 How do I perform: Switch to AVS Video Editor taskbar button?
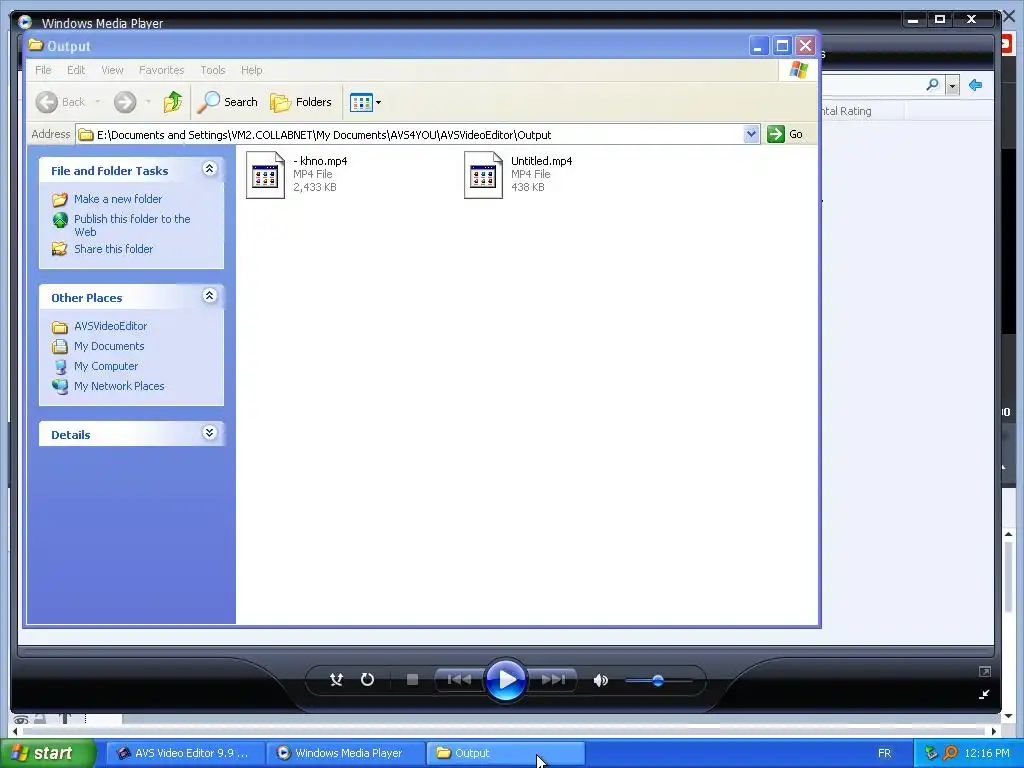(185, 753)
